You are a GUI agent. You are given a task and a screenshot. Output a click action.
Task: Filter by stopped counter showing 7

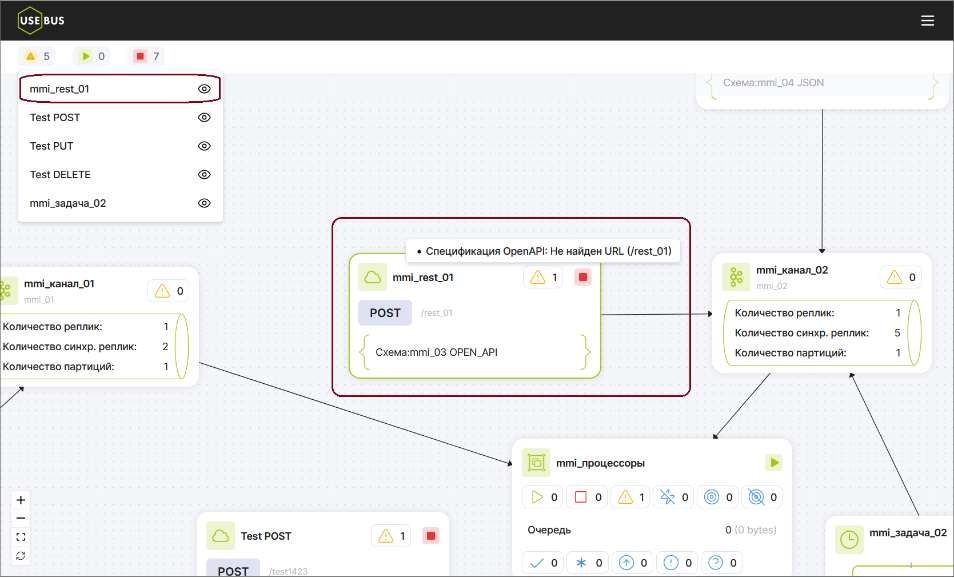point(147,56)
